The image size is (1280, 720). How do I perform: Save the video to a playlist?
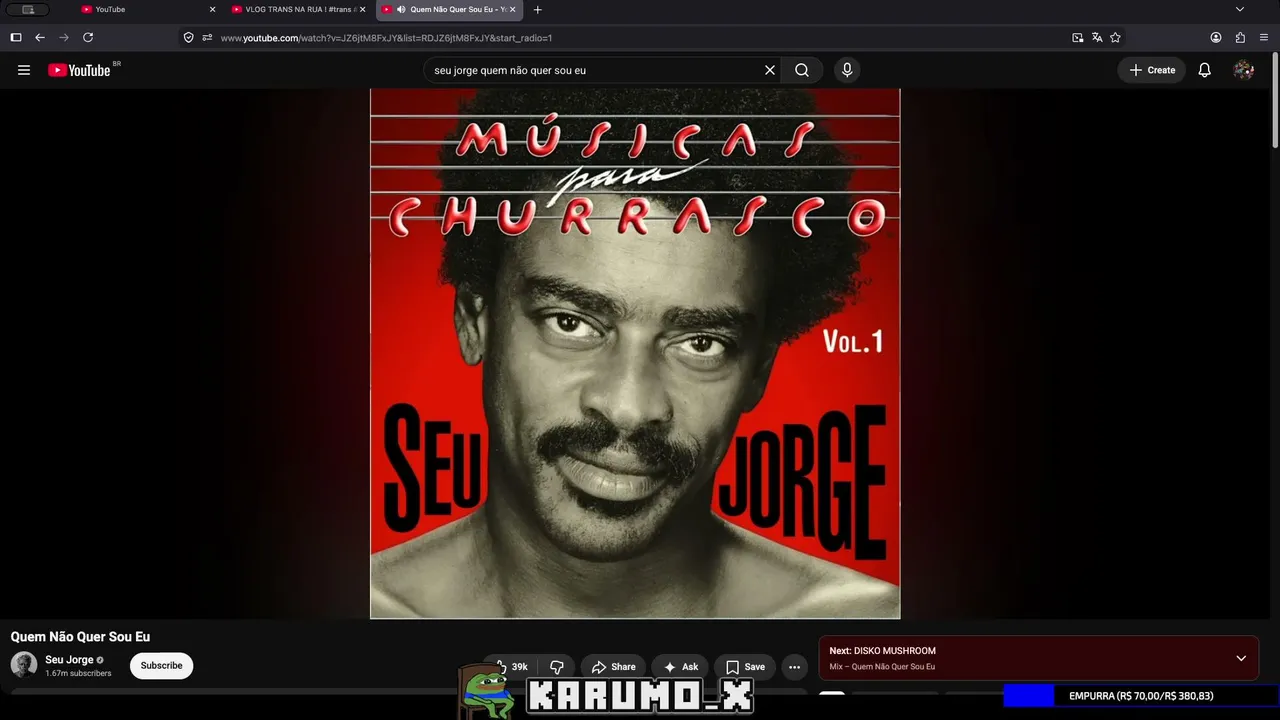pyautogui.click(x=745, y=667)
